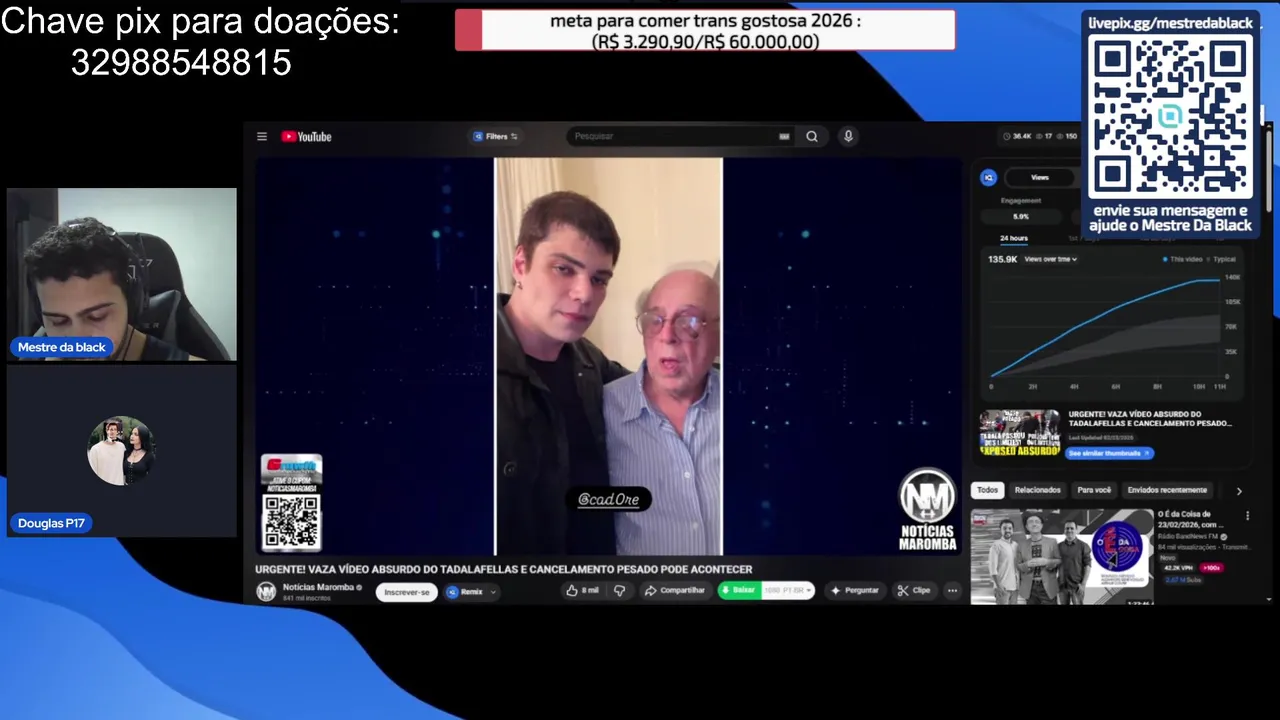Image resolution: width=1280 pixels, height=720 pixels.
Task: Open the 1080 PT-BR quality dropdown
Action: 788,591
